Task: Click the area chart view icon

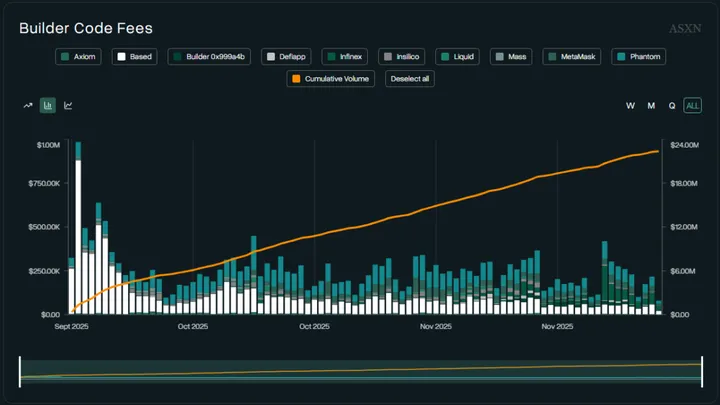Action: 68,105
